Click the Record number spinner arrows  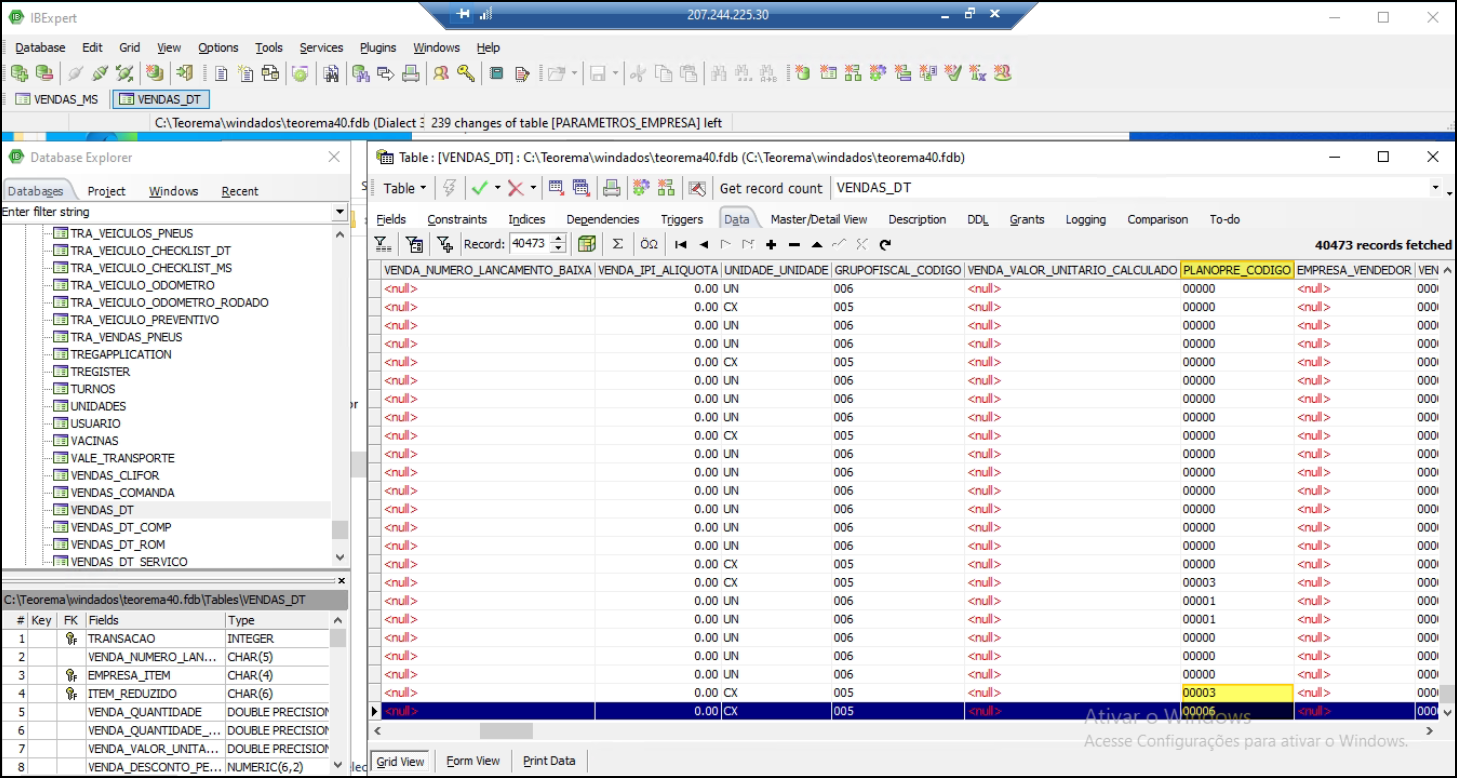tap(559, 244)
